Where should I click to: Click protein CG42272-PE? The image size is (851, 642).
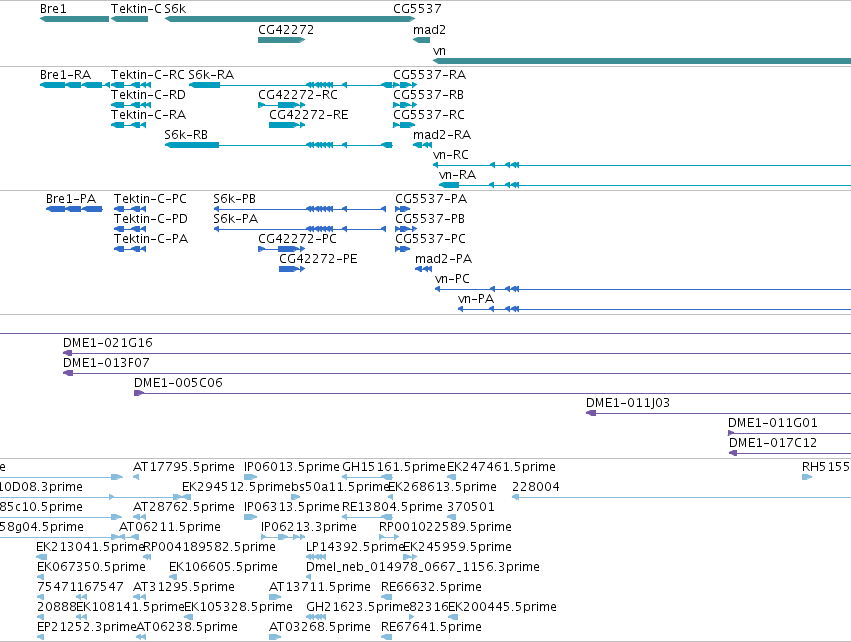(292, 269)
